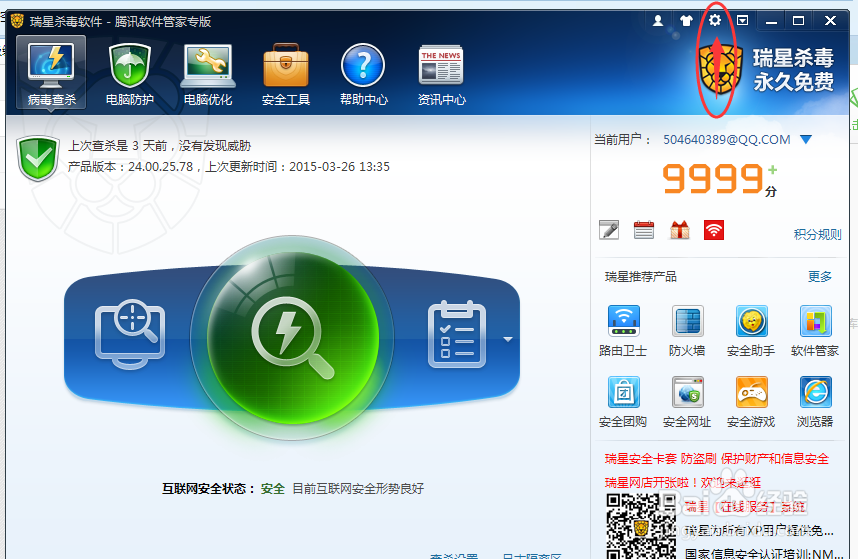Click the 瑞星安全卡套 red promo link
858x559 pixels.
point(717,458)
